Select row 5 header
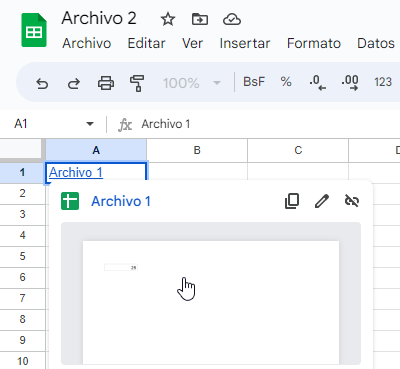This screenshot has height=369, width=400. pyautogui.click(x=22, y=256)
